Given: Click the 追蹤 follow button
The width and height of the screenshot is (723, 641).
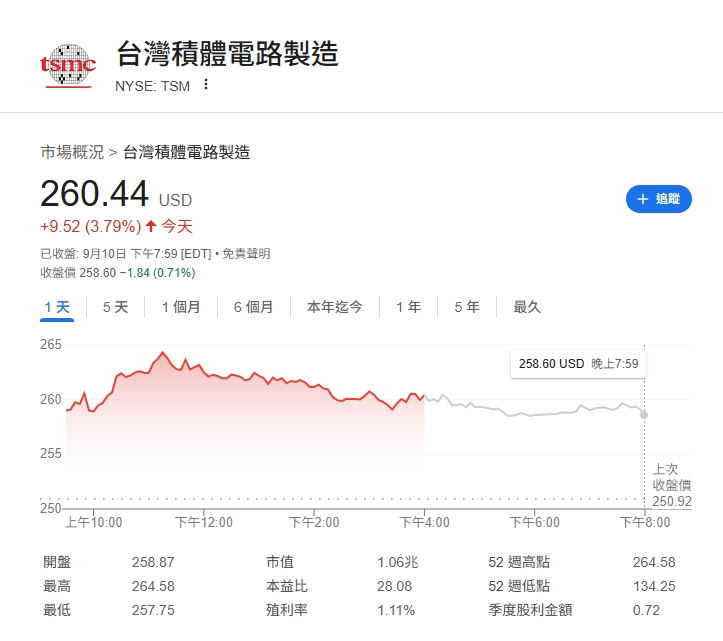Looking at the screenshot, I should 658,199.
